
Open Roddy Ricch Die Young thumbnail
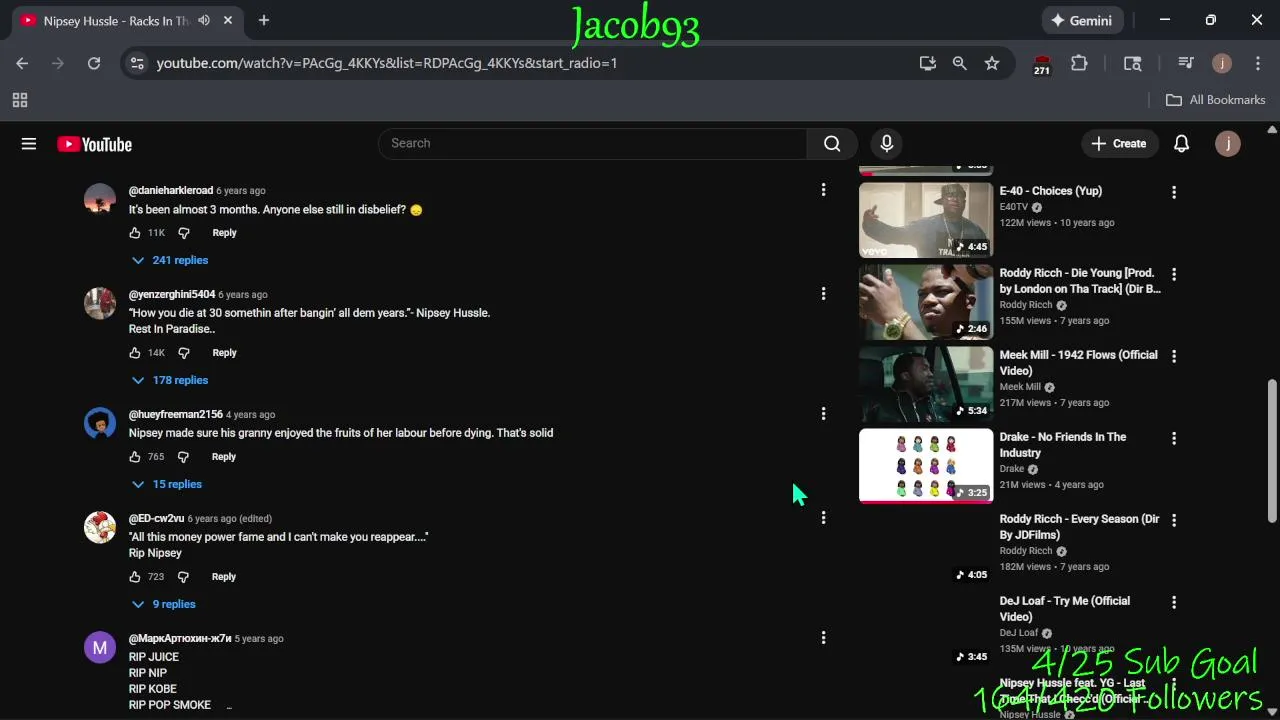coord(926,302)
